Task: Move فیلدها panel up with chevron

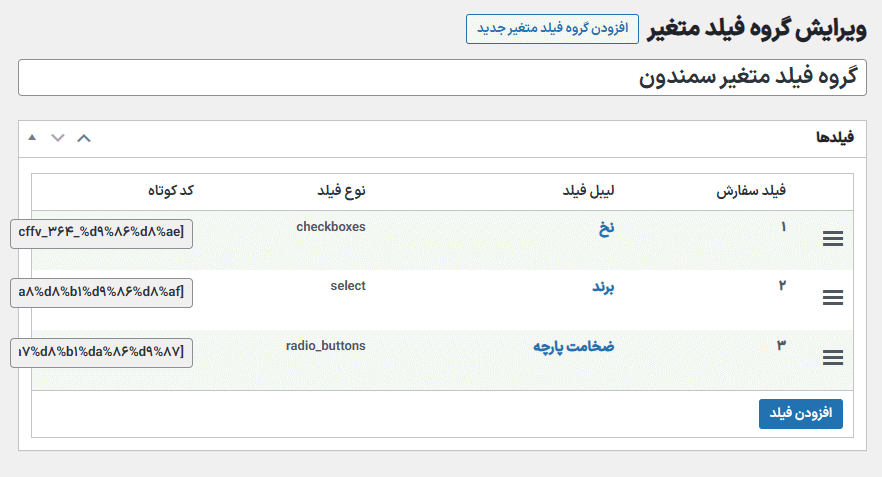Action: point(84,138)
